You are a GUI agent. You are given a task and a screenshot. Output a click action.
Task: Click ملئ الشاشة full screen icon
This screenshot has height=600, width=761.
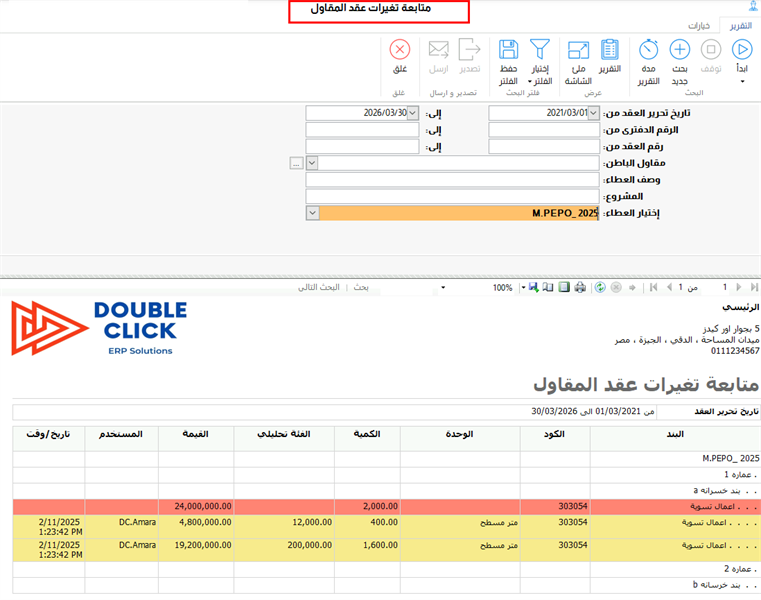click(578, 50)
